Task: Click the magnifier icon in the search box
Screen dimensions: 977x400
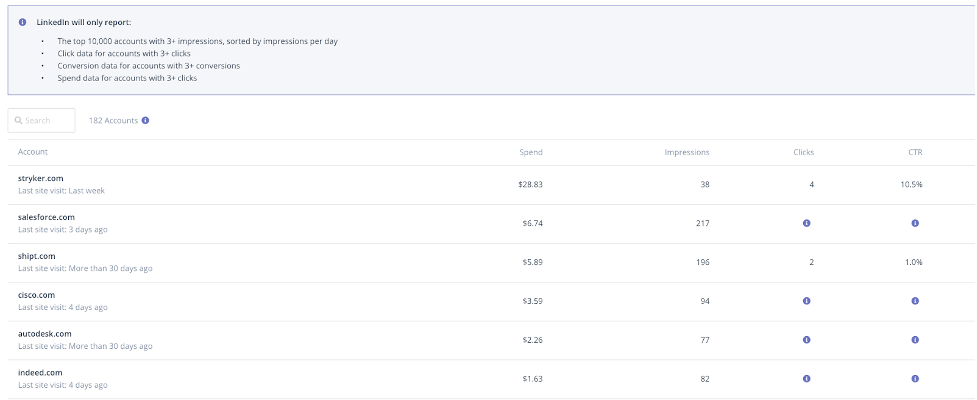Action: pyautogui.click(x=19, y=120)
